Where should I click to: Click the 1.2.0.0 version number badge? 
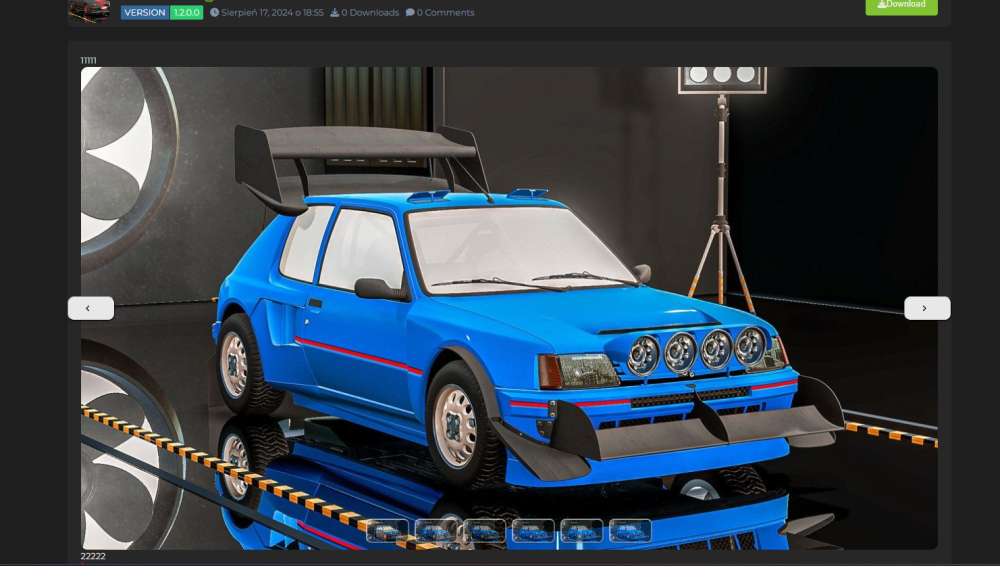click(x=186, y=13)
